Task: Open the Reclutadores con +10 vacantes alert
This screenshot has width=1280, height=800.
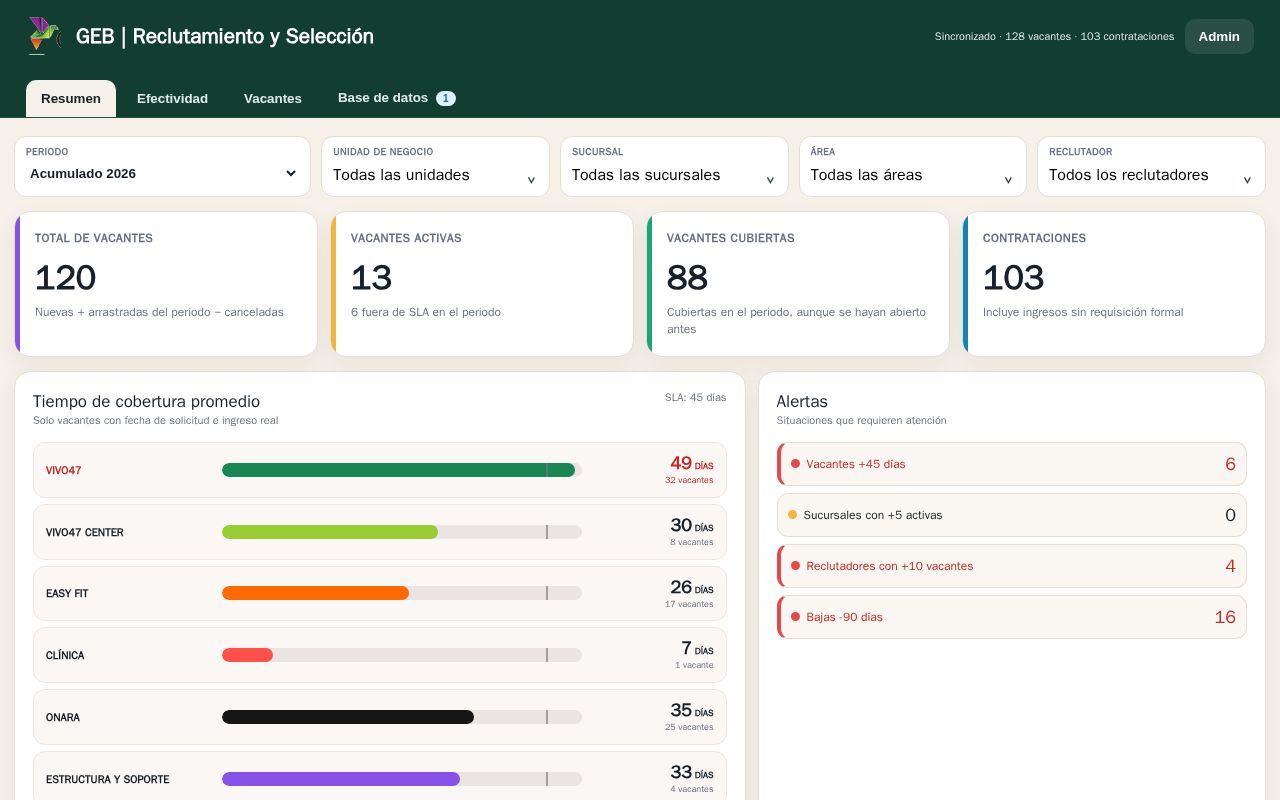Action: (x=1012, y=566)
